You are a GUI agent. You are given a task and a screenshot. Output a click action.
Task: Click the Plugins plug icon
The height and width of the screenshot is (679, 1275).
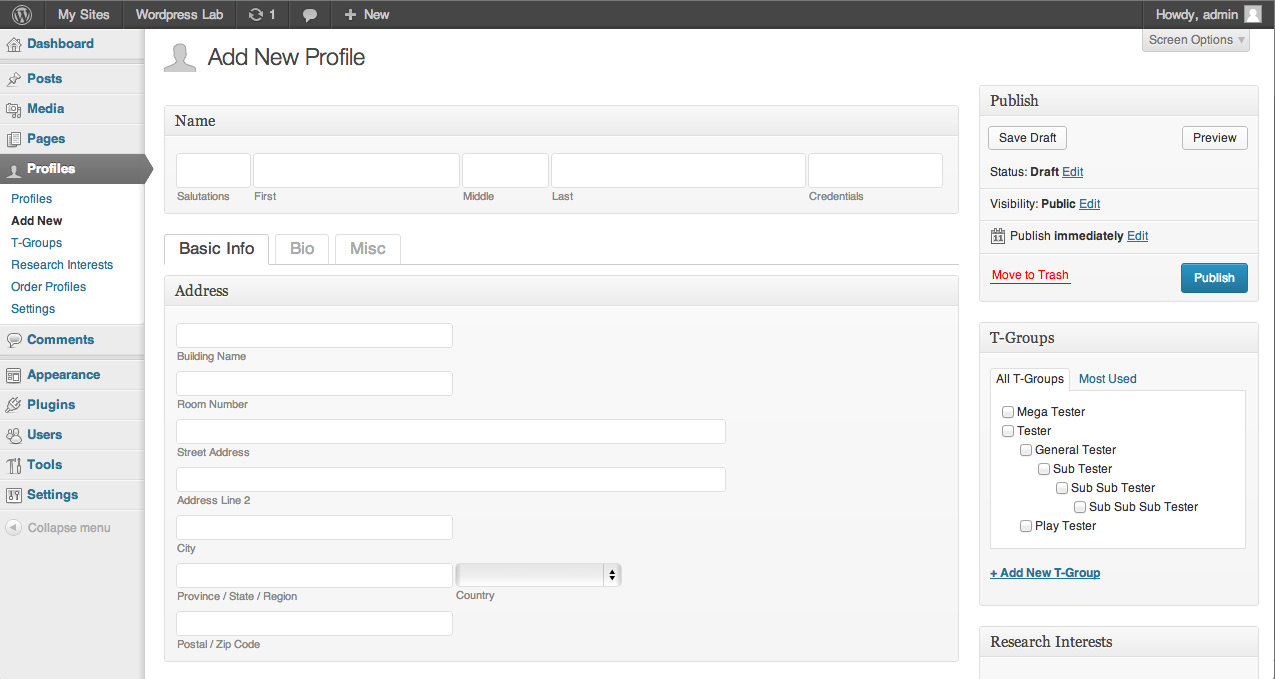pyautogui.click(x=14, y=405)
